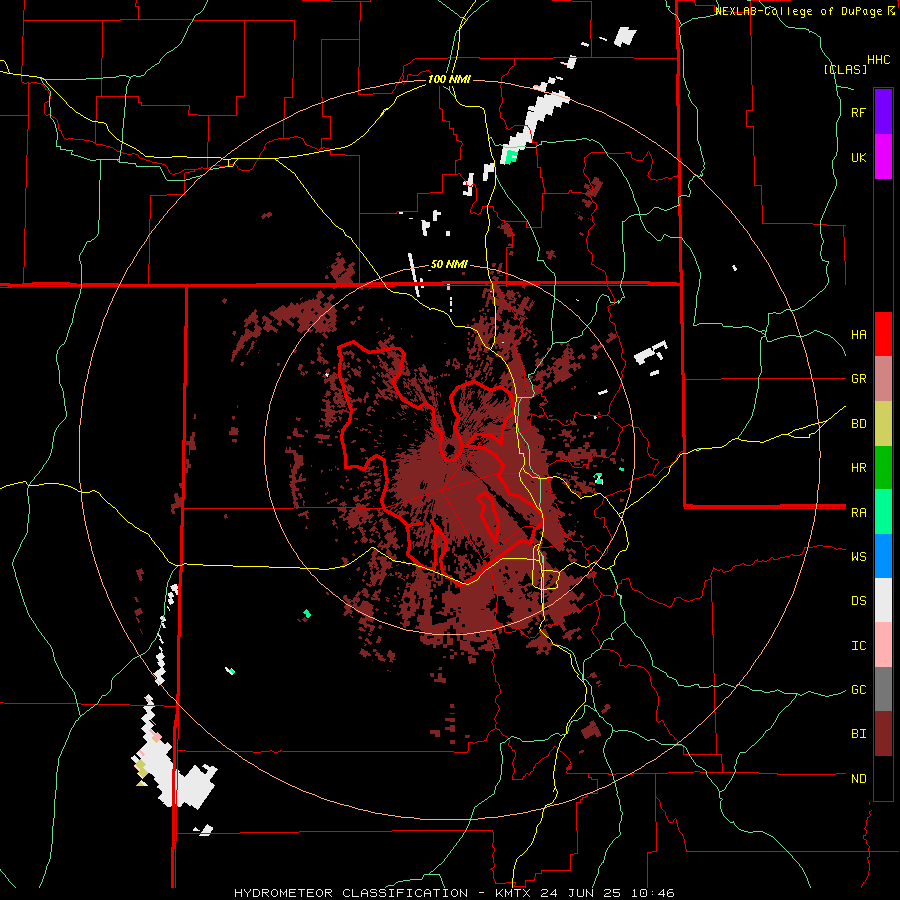900x900 pixels.
Task: Click the NEXLAB-College of DuPage credit text
Action: [798, 11]
